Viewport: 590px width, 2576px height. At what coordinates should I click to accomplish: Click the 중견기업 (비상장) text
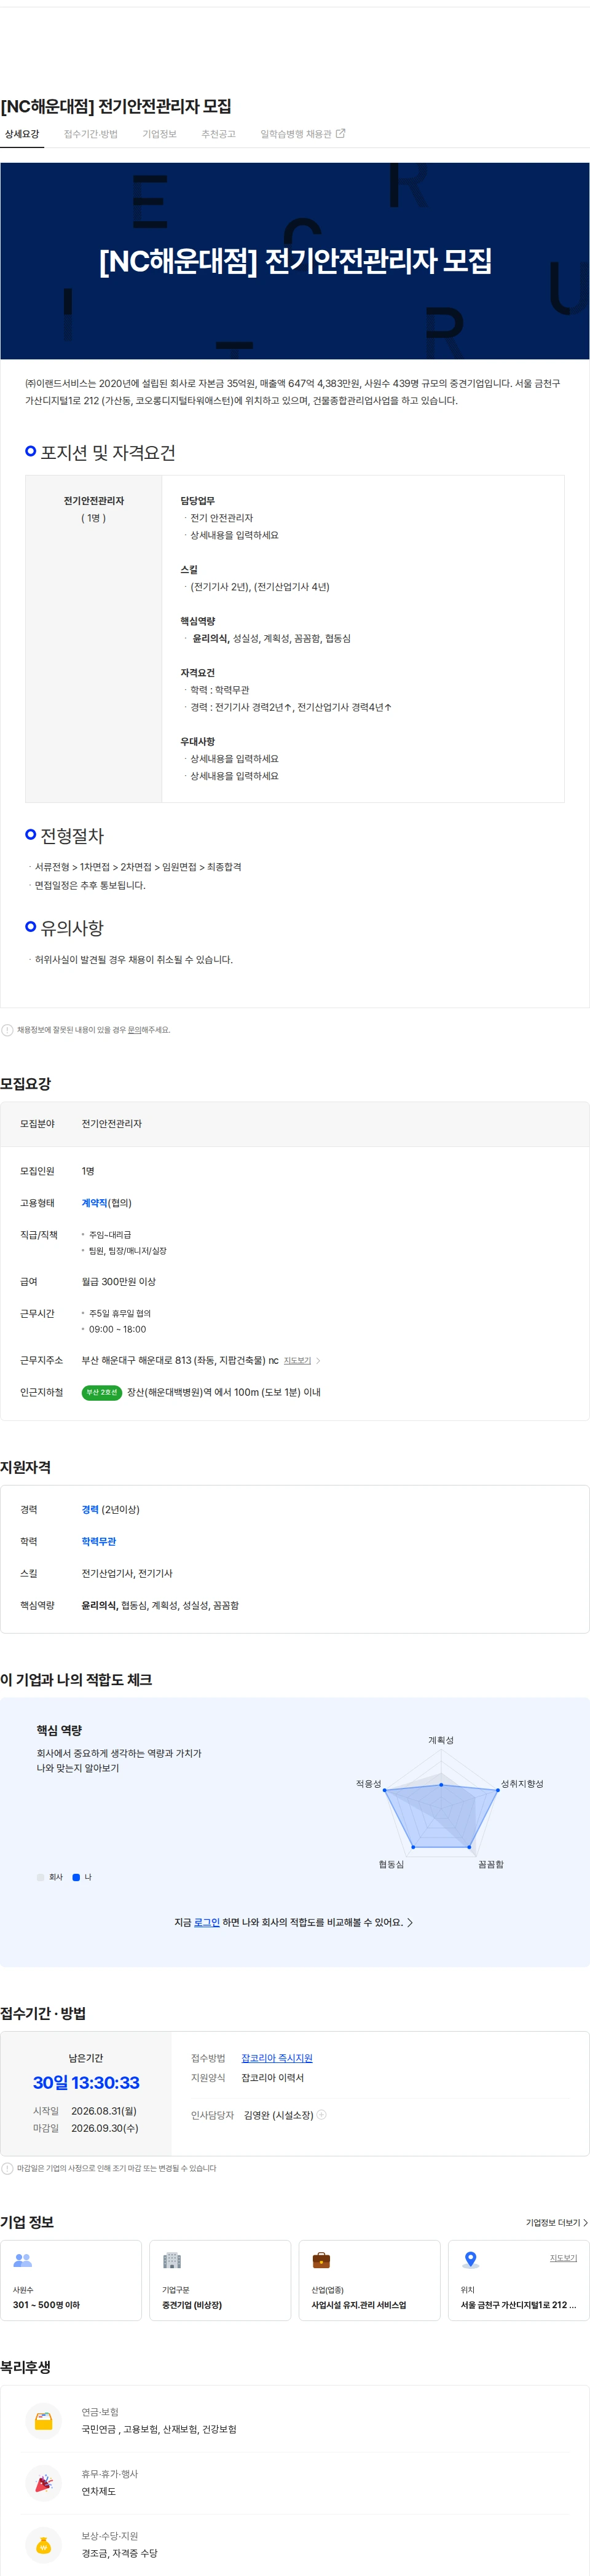click(x=192, y=2305)
